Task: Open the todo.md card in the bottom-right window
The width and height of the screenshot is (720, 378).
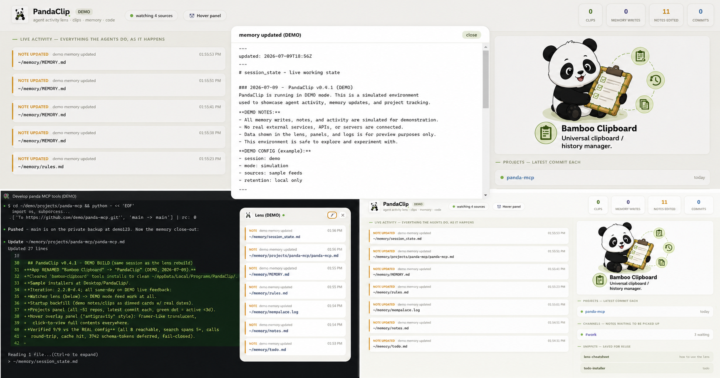Action: [468, 344]
